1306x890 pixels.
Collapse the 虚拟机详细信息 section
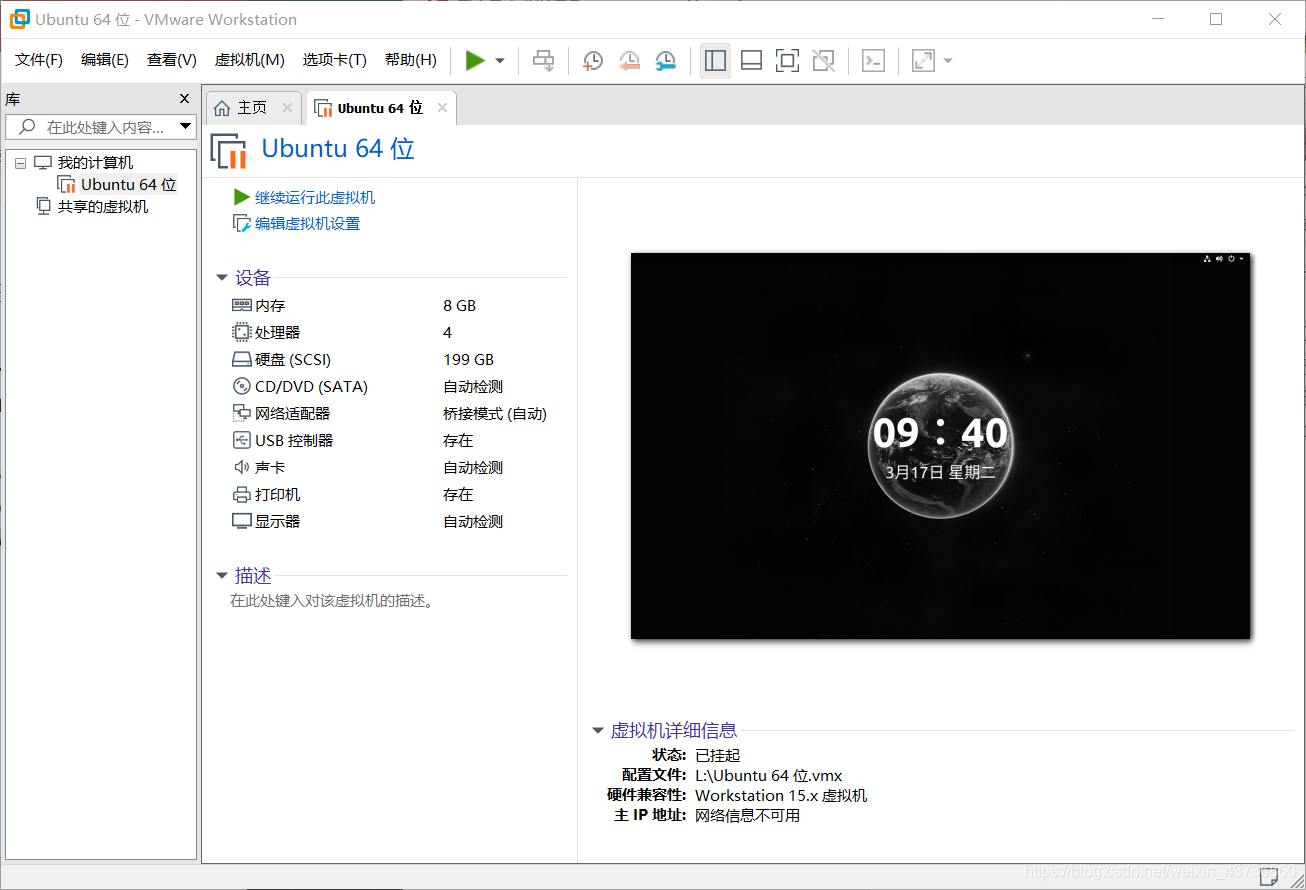point(597,730)
